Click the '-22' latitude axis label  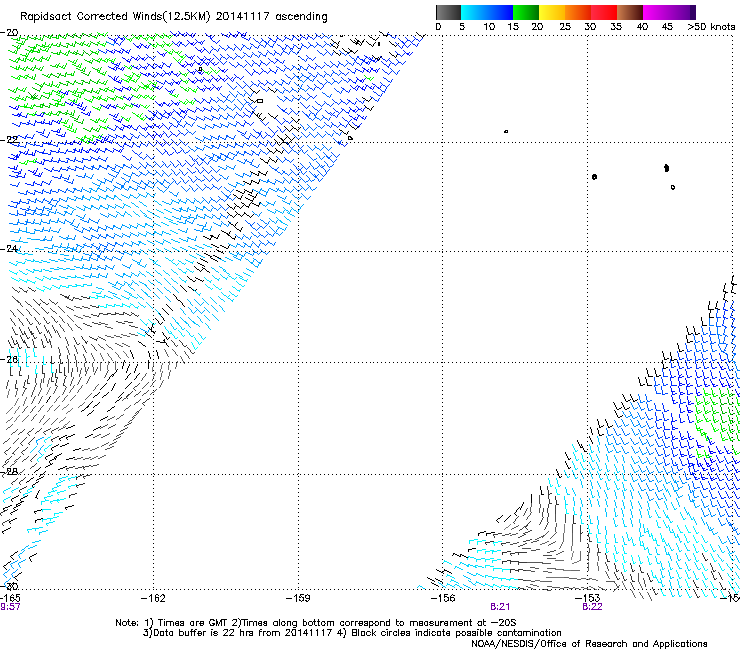point(9,140)
